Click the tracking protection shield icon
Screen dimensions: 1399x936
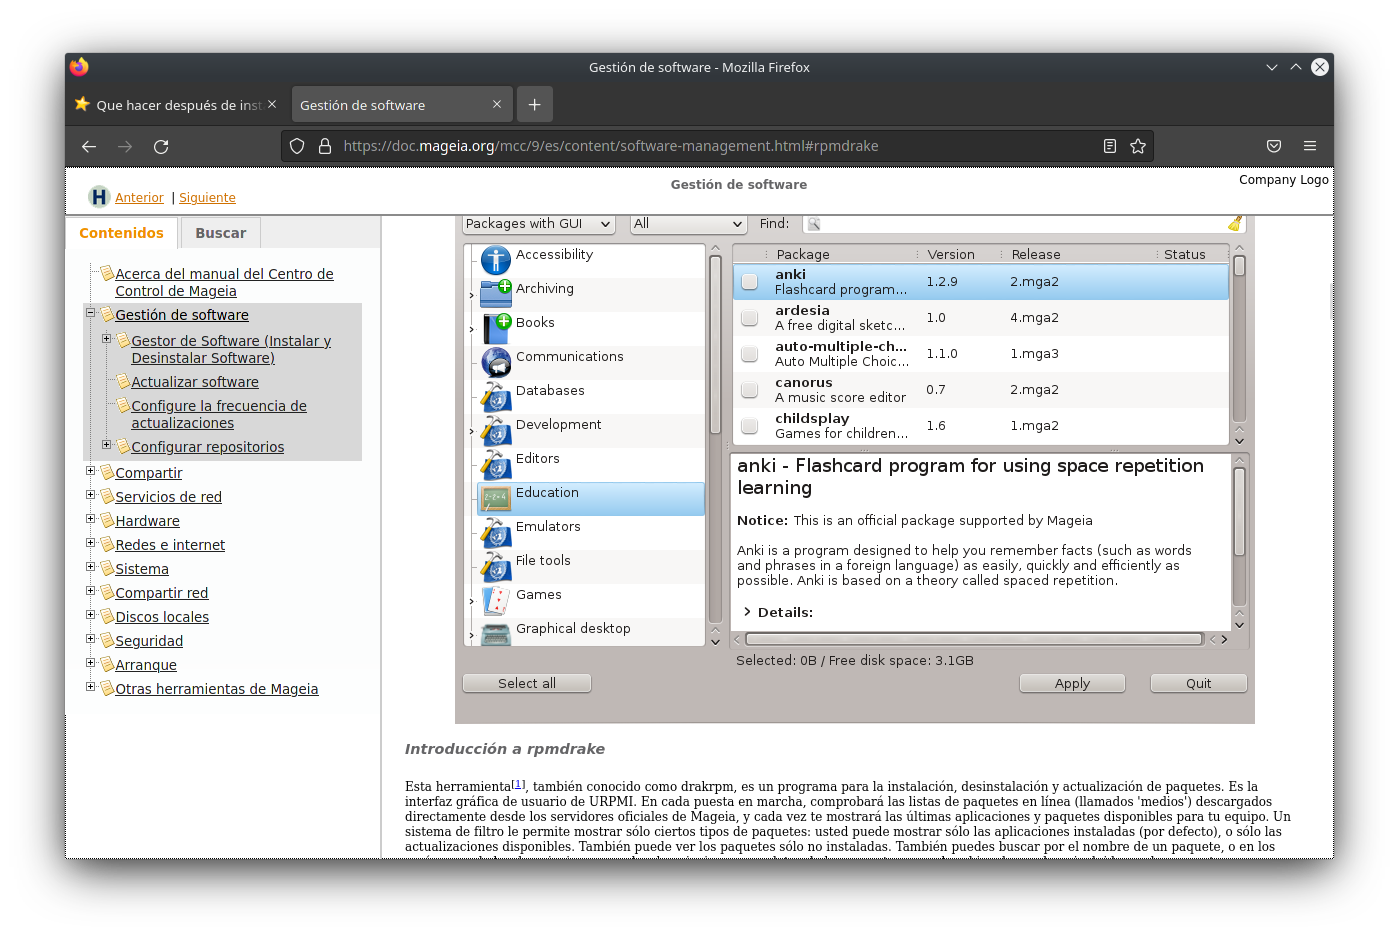[x=297, y=146]
